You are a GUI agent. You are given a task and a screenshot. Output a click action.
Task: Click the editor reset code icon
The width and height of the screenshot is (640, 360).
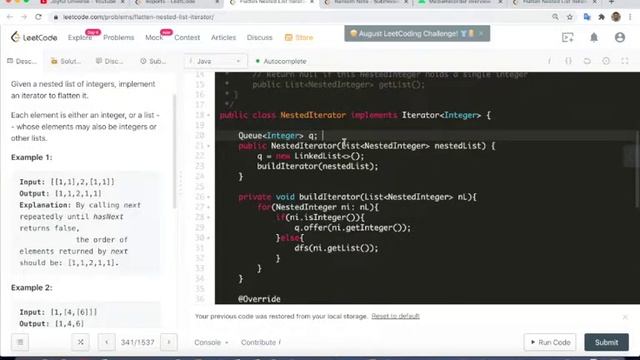(x=587, y=61)
